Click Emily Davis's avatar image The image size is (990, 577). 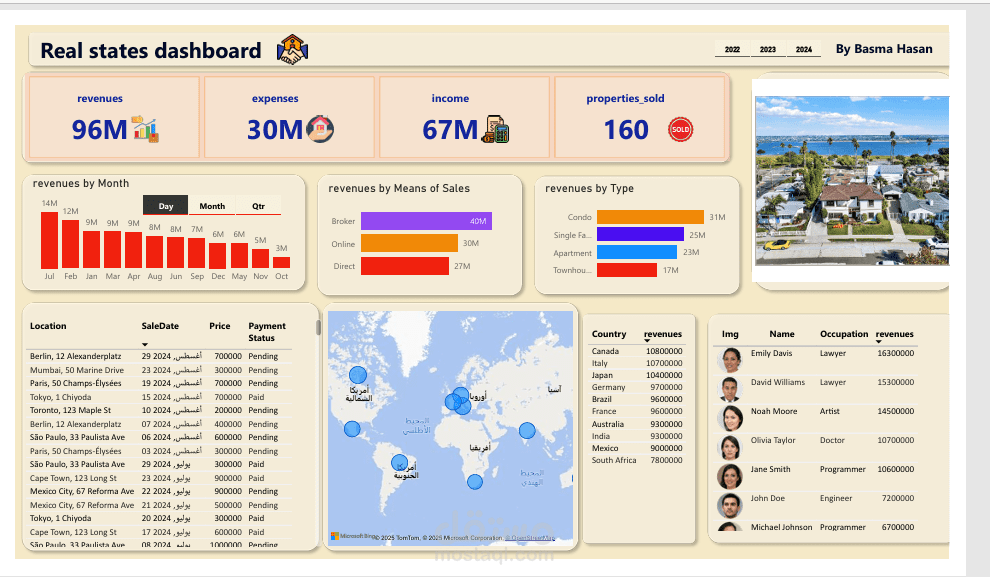pyautogui.click(x=730, y=360)
